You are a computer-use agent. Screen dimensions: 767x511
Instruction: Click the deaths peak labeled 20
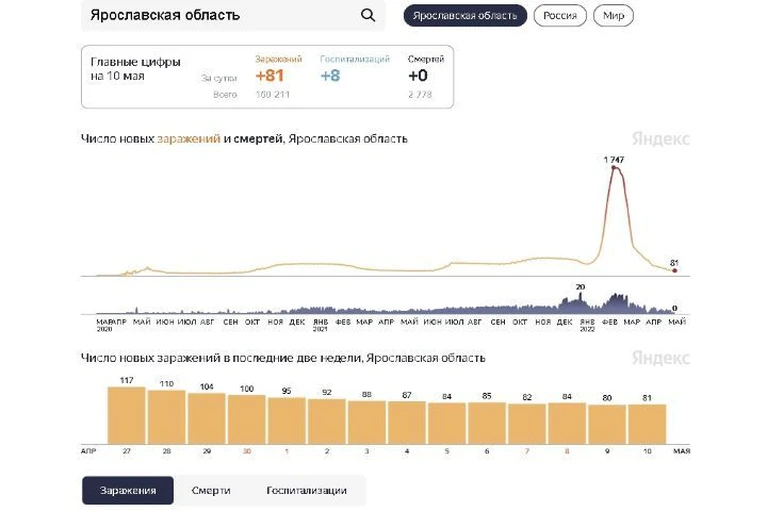(581, 294)
